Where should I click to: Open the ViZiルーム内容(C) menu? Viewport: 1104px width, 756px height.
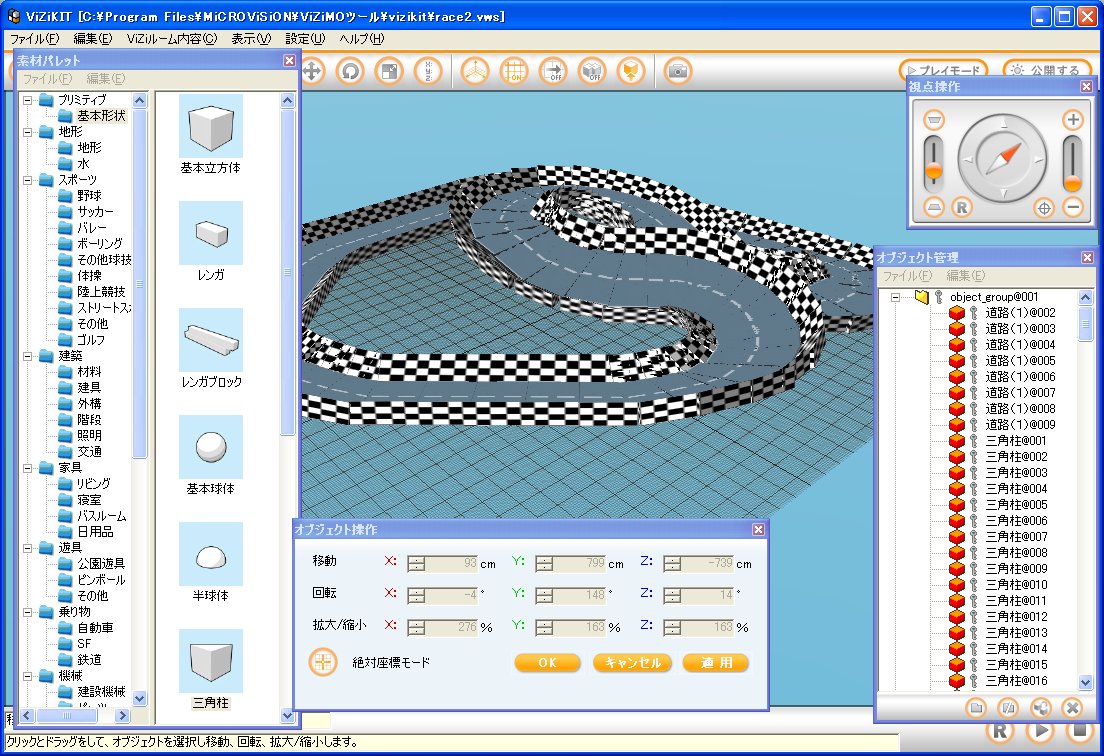click(171, 39)
